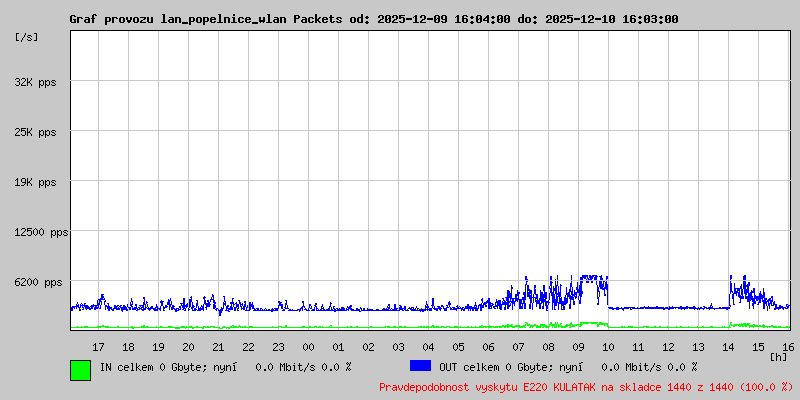Click the '16' hour label on x-axis
Viewport: 800px width, 400px height.
click(x=788, y=347)
